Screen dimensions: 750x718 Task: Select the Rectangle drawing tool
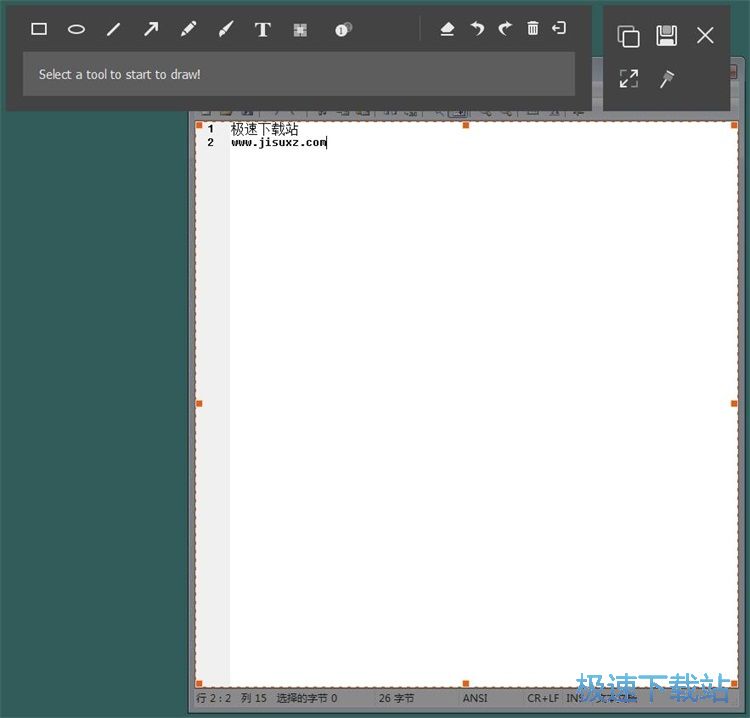39,30
